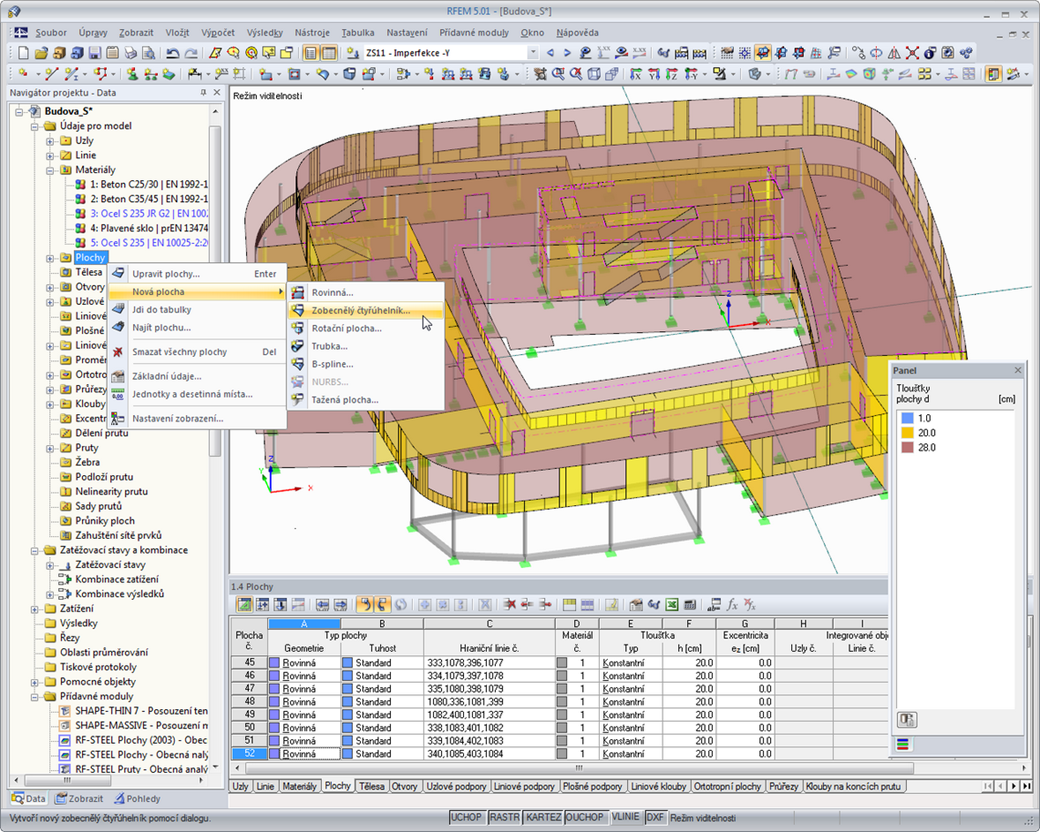Toggle the DXF status bar option
This screenshot has height=832, width=1040.
point(655,817)
